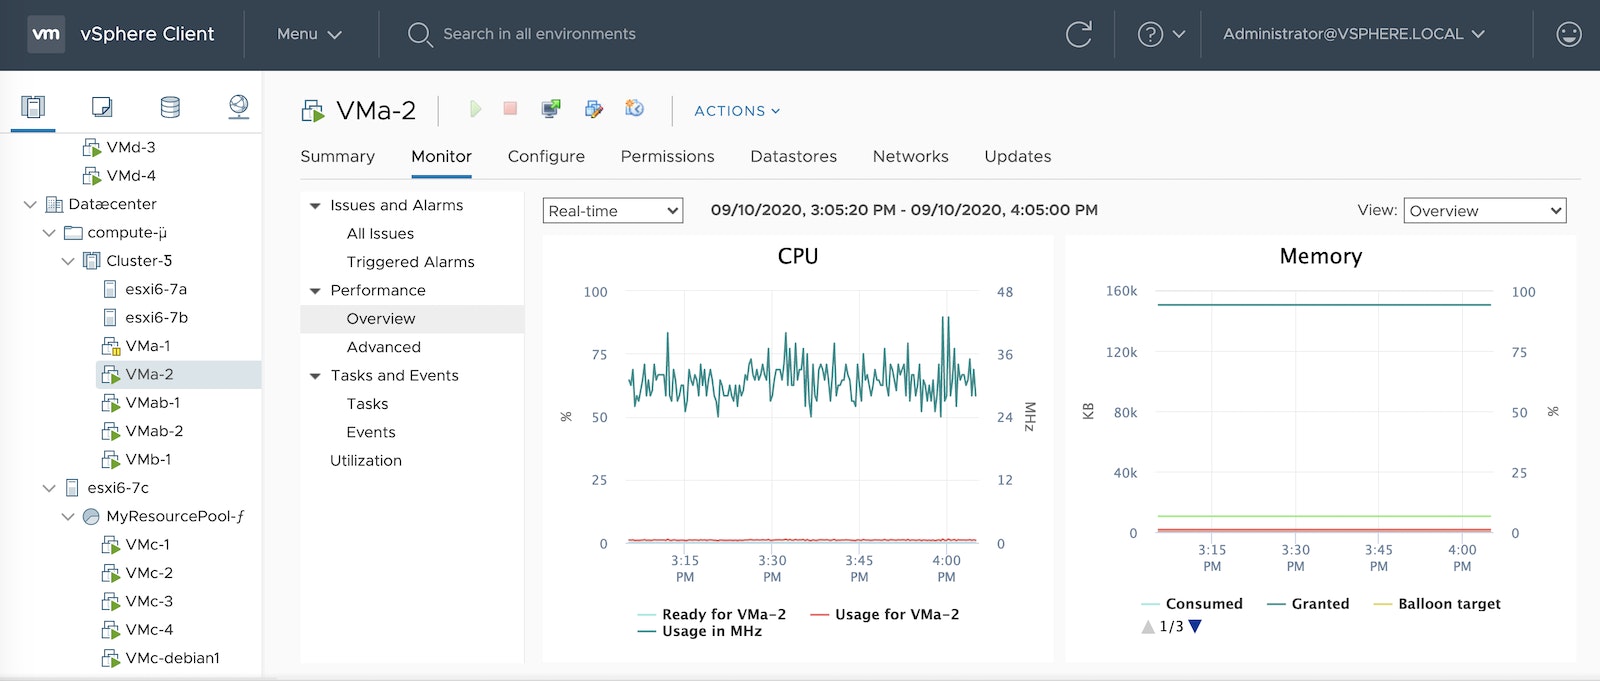Open the Datastores tab
The height and width of the screenshot is (681, 1600).
pyautogui.click(x=793, y=157)
